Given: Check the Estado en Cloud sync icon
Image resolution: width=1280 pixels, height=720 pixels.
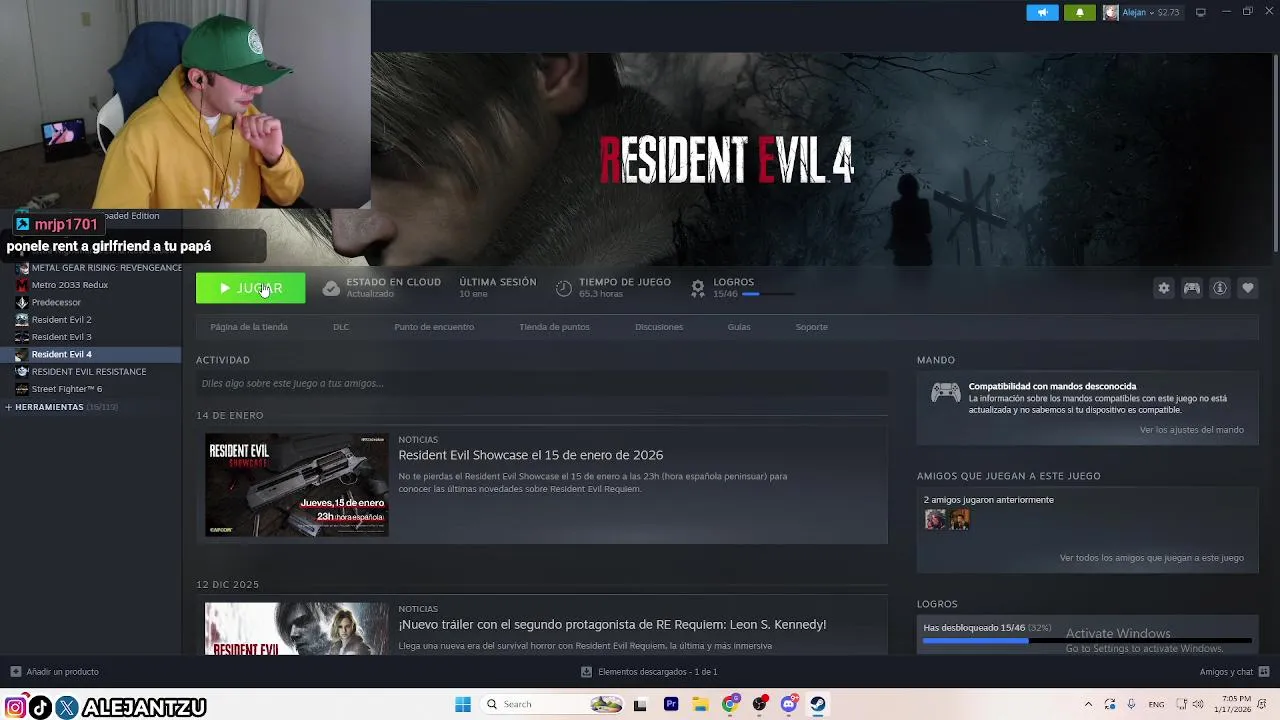Looking at the screenshot, I should 331,288.
